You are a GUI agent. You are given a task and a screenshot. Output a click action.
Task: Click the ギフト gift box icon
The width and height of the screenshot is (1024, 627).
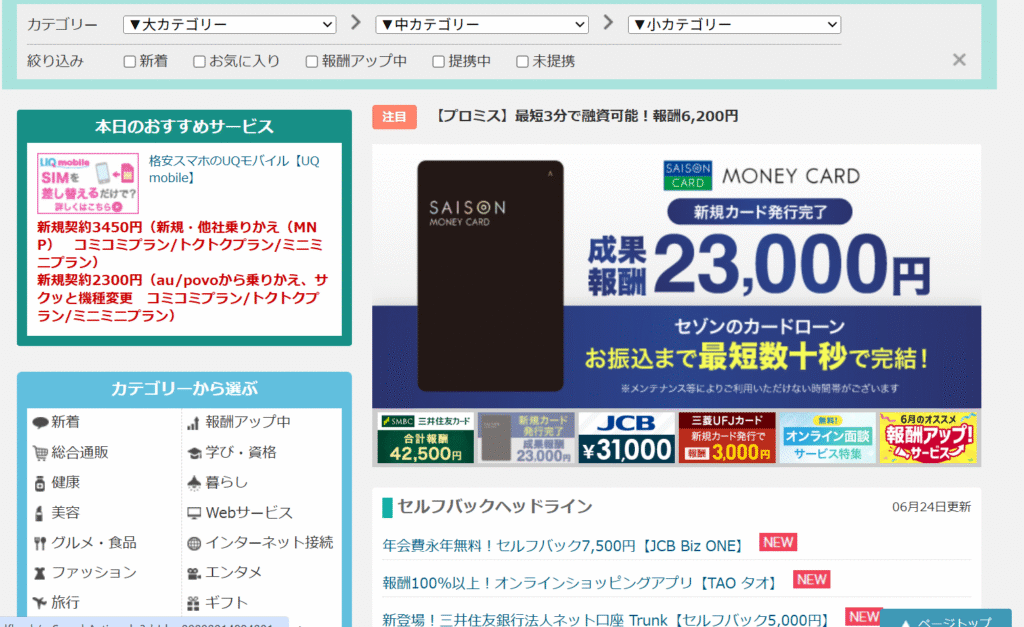(193, 603)
